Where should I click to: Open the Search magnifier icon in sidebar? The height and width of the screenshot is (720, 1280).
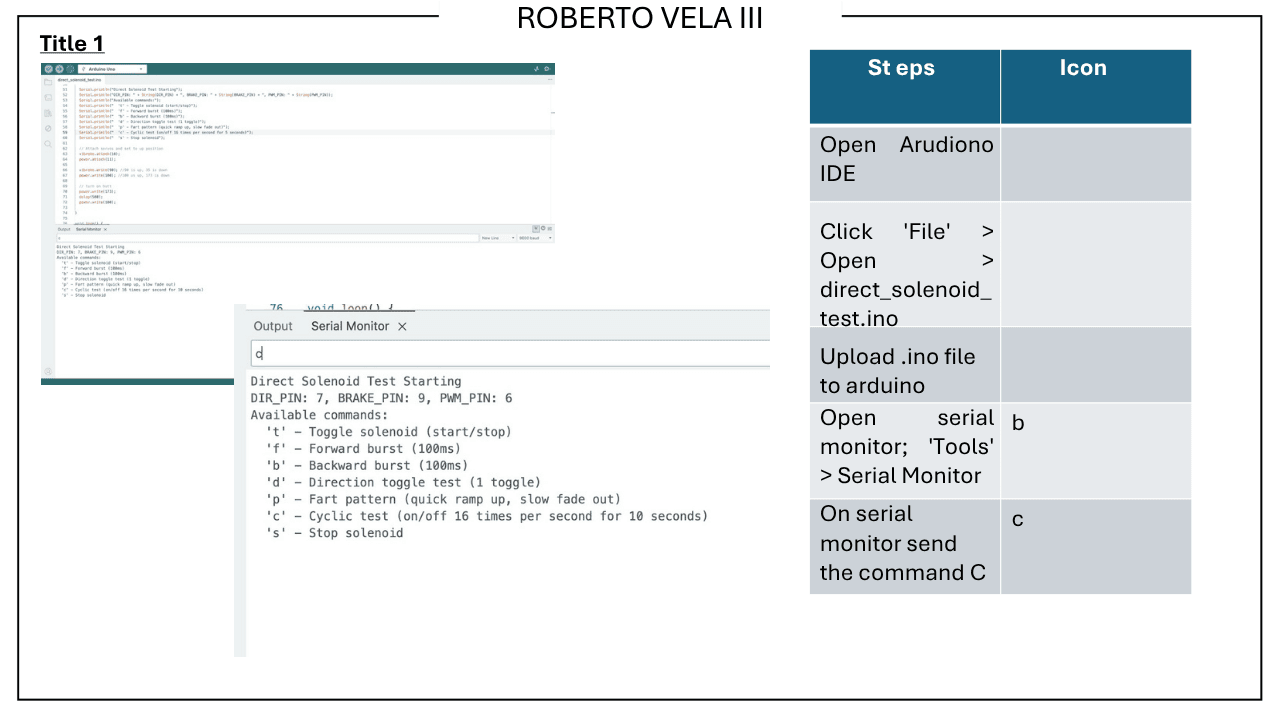pos(48,143)
